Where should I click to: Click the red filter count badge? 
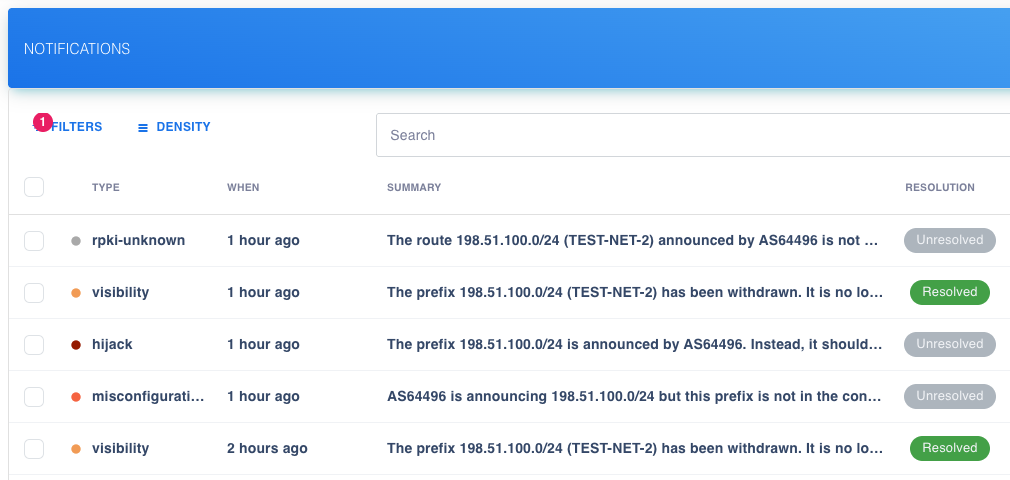click(42, 122)
